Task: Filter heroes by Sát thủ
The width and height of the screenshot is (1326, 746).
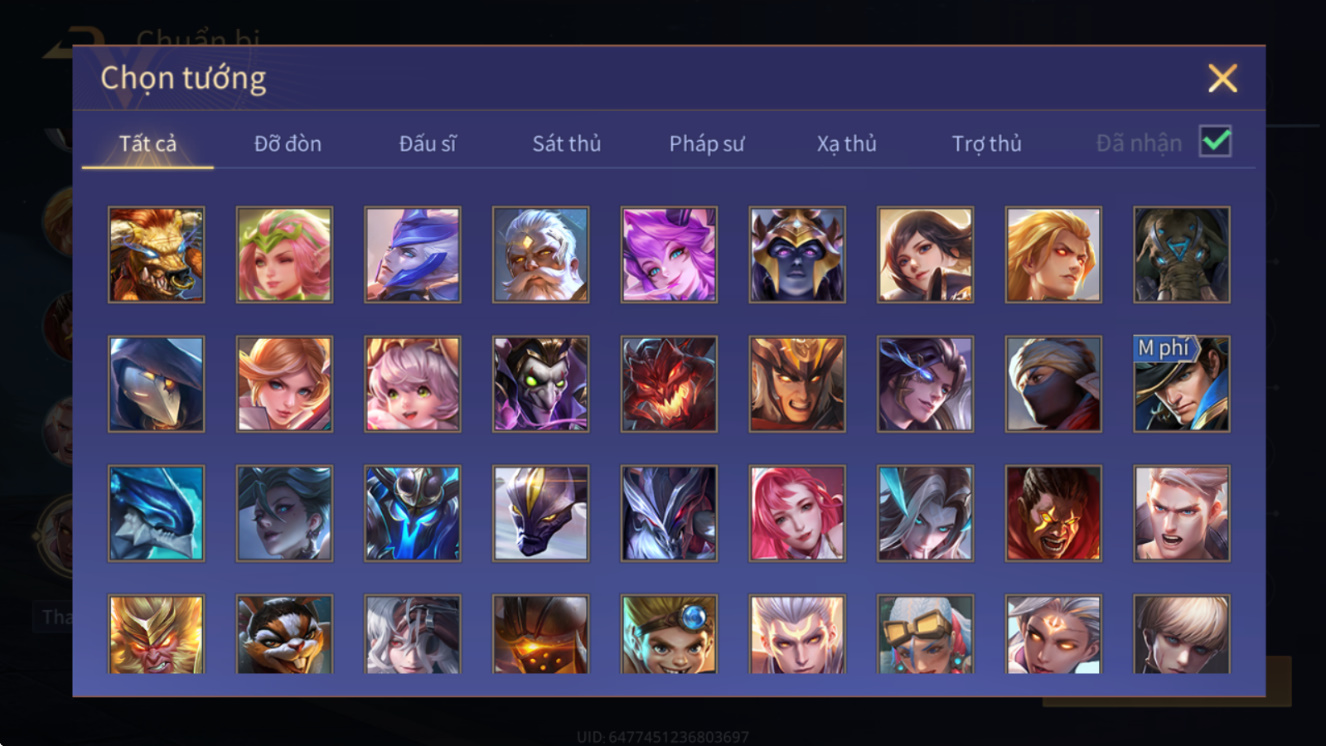Action: 567,144
